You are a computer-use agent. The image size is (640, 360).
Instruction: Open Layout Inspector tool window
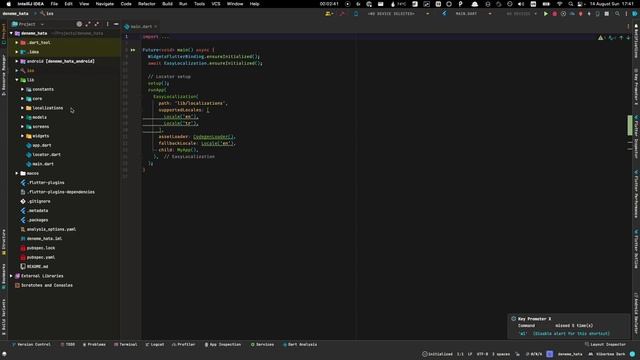tap(605, 344)
